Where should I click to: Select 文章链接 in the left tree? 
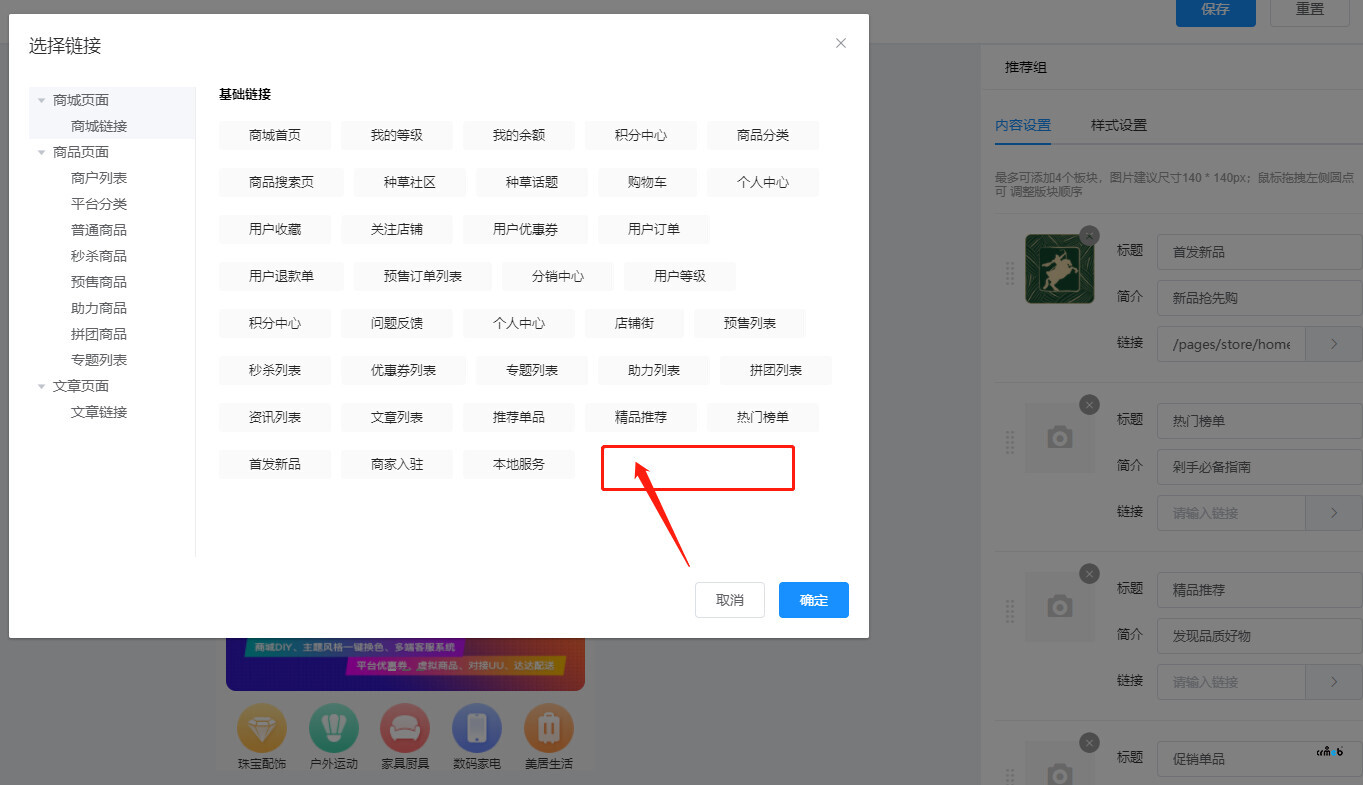tap(99, 412)
